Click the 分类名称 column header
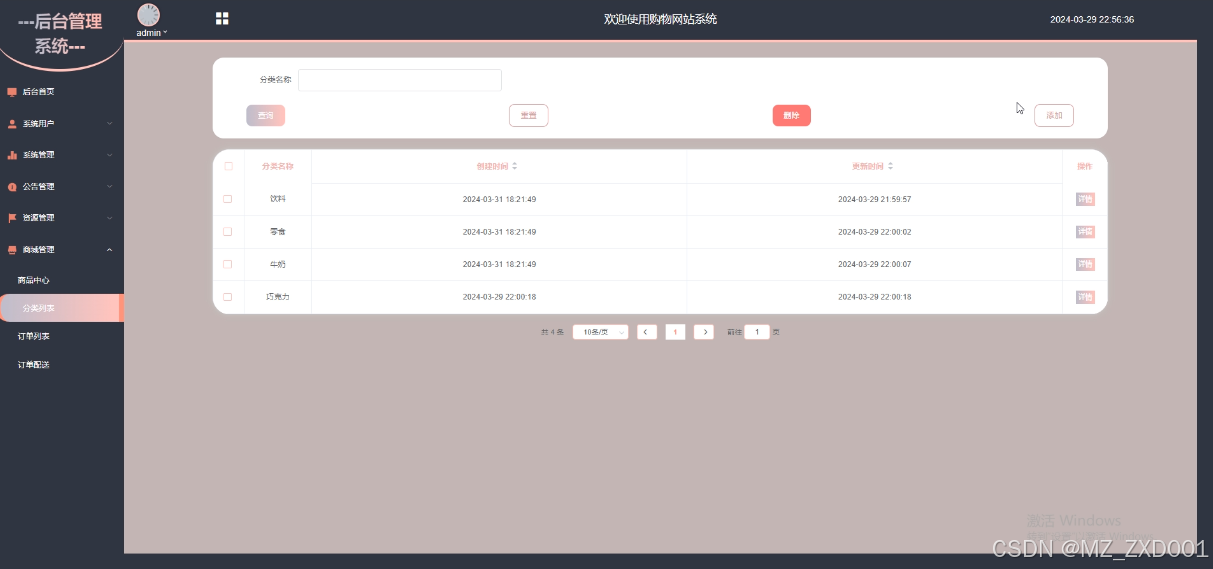Viewport: 1213px width, 569px height. 277,166
